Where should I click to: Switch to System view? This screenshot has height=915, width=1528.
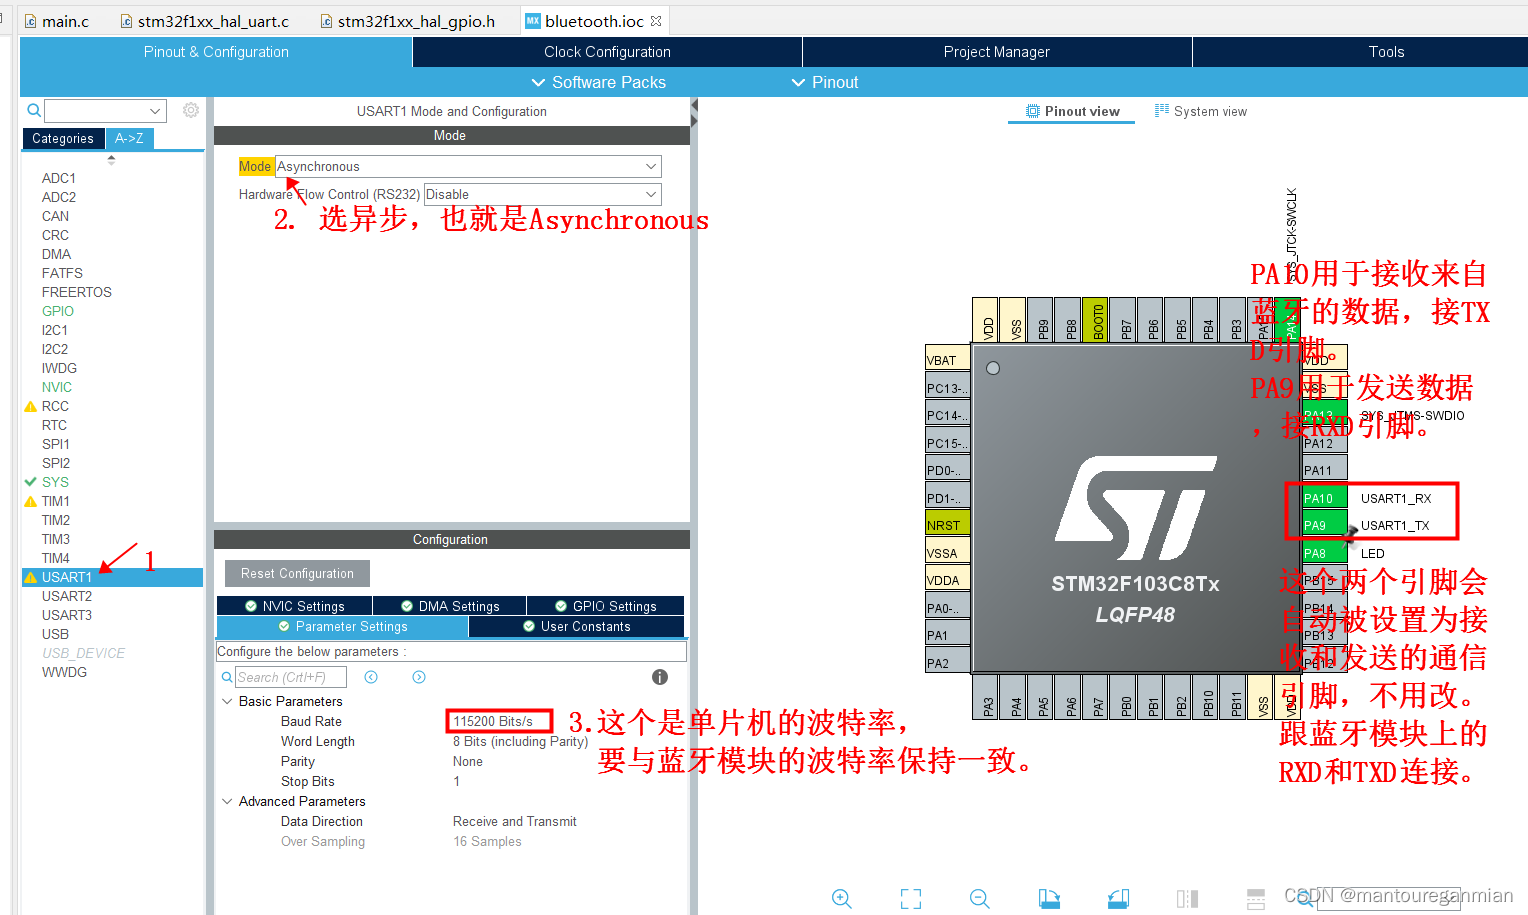click(x=1201, y=111)
